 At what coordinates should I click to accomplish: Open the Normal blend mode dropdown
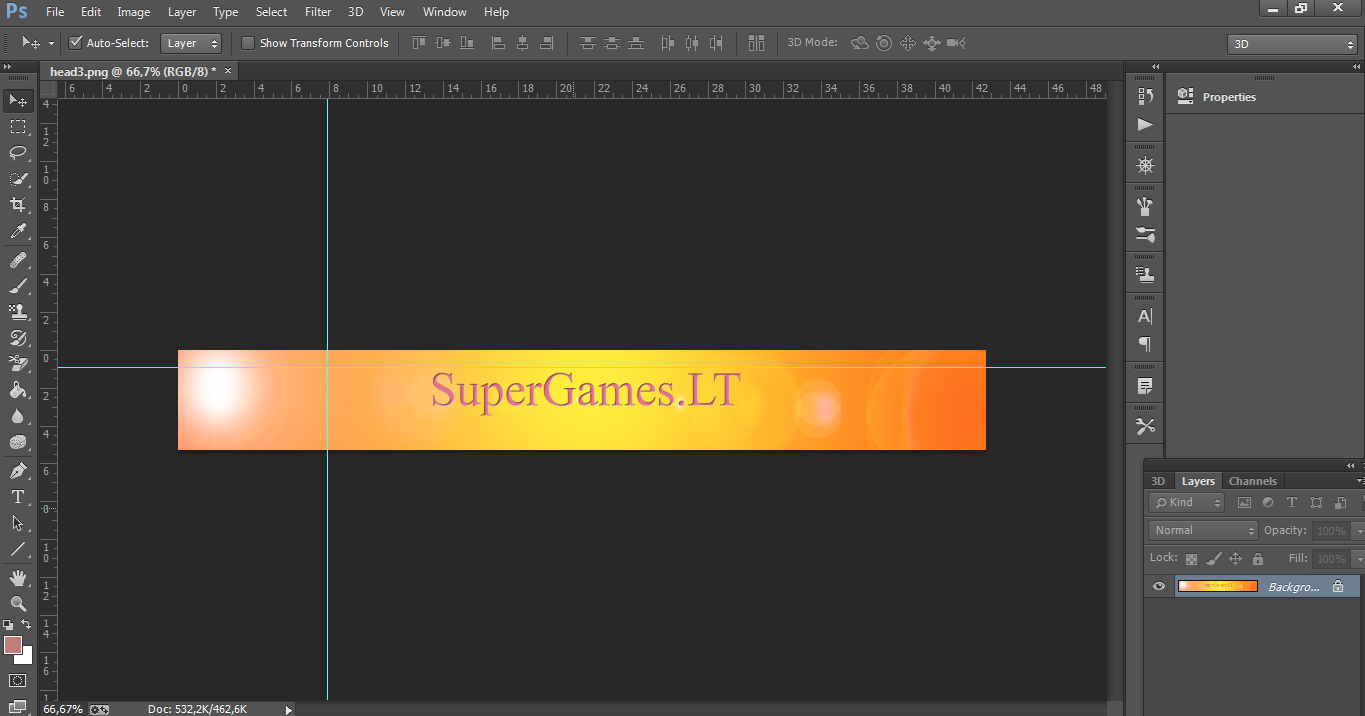[x=1203, y=530]
